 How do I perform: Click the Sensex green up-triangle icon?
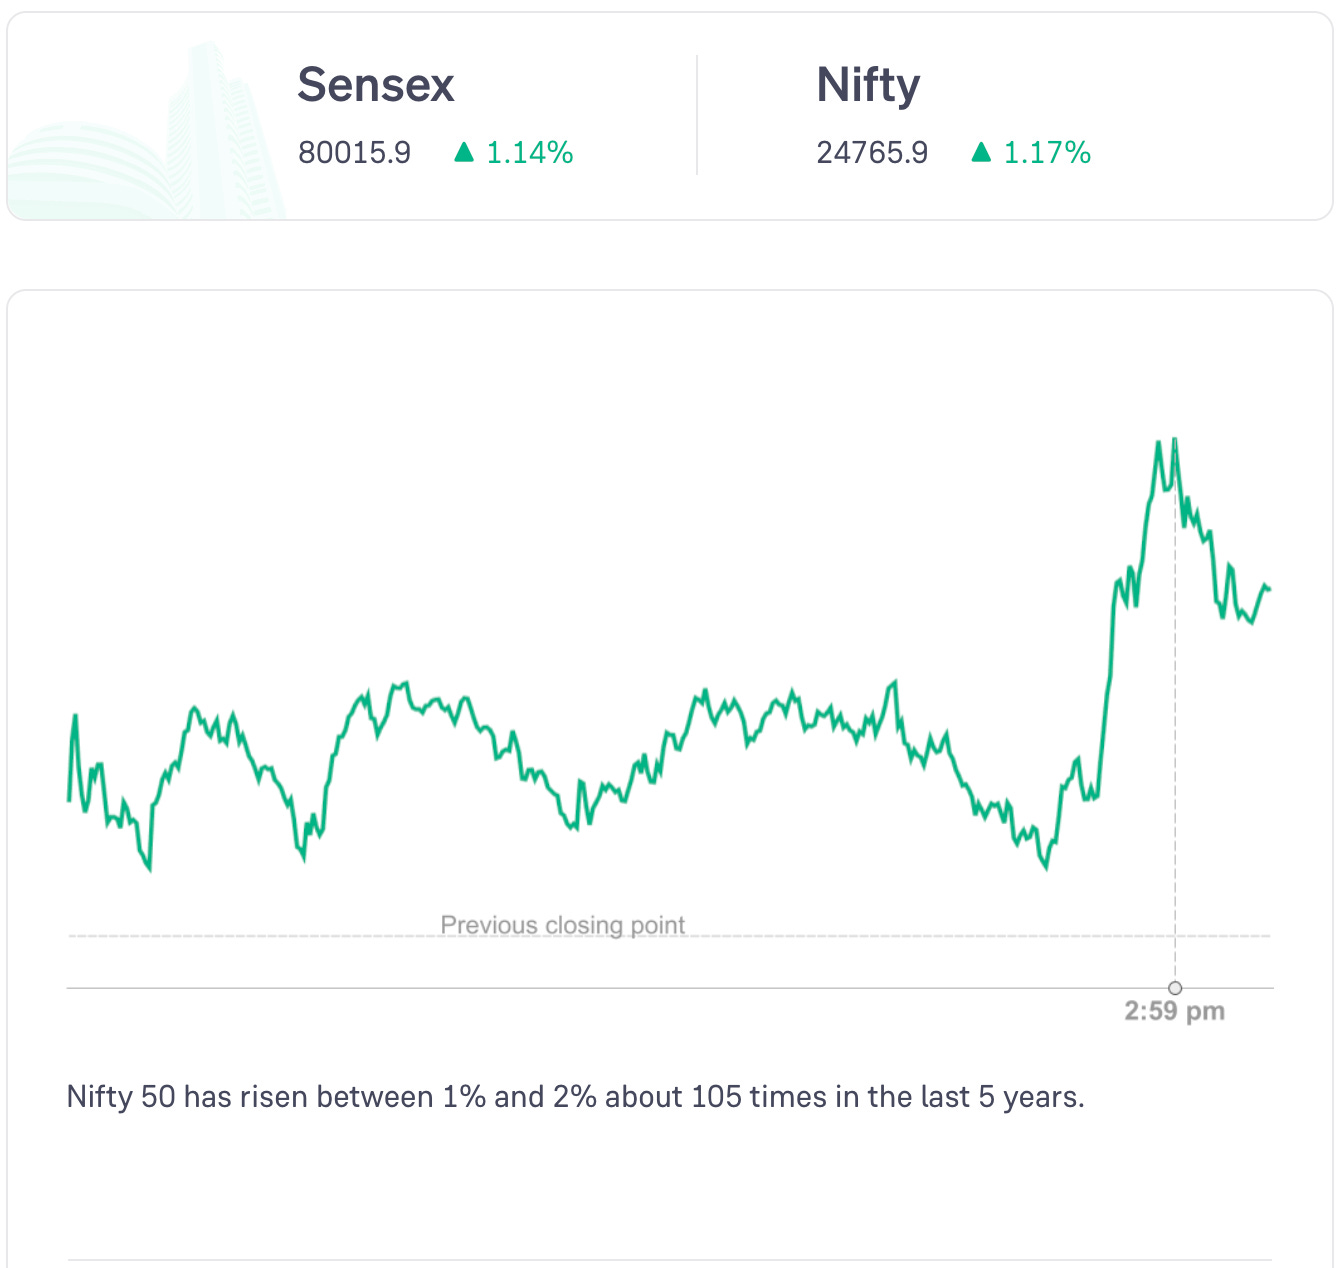[x=463, y=152]
